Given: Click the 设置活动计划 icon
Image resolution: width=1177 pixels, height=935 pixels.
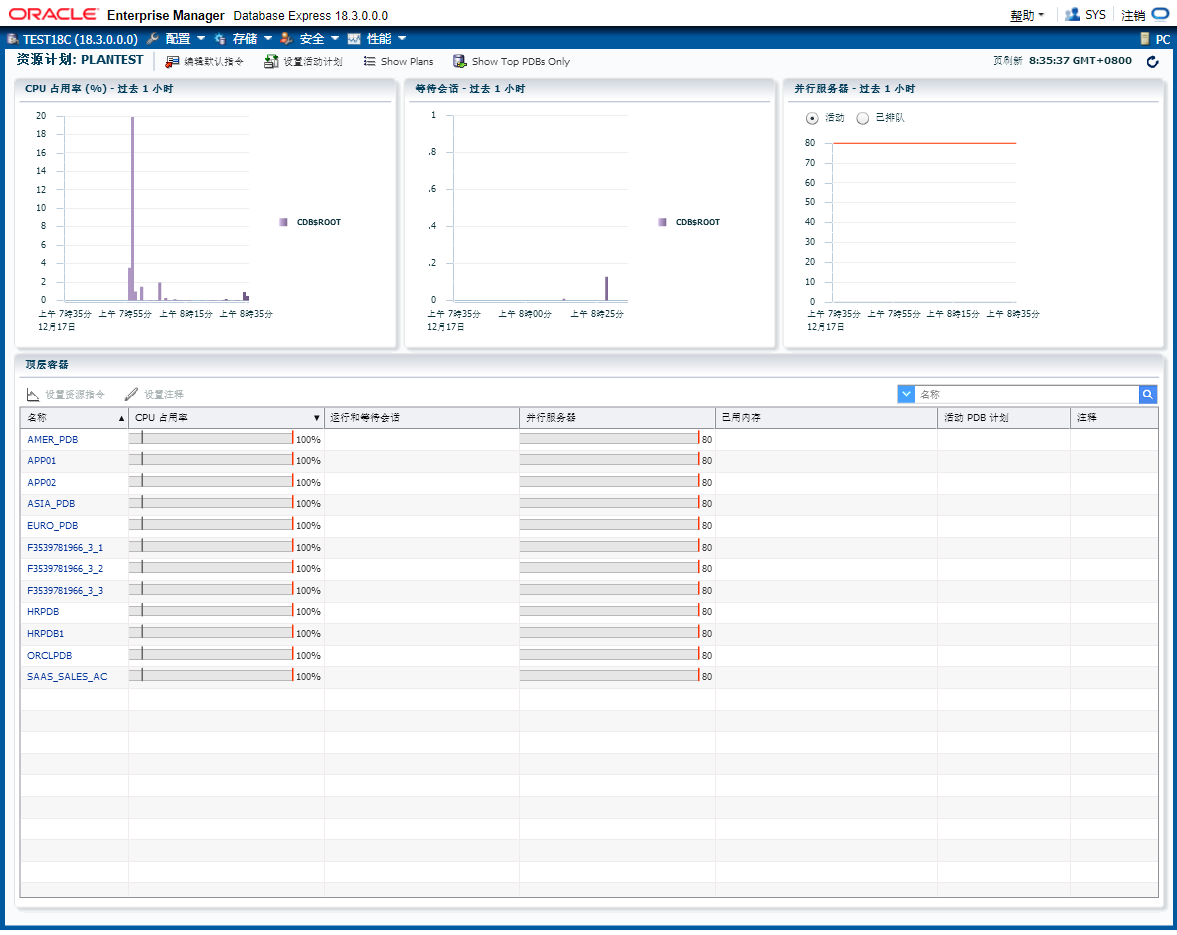Looking at the screenshot, I should 271,62.
